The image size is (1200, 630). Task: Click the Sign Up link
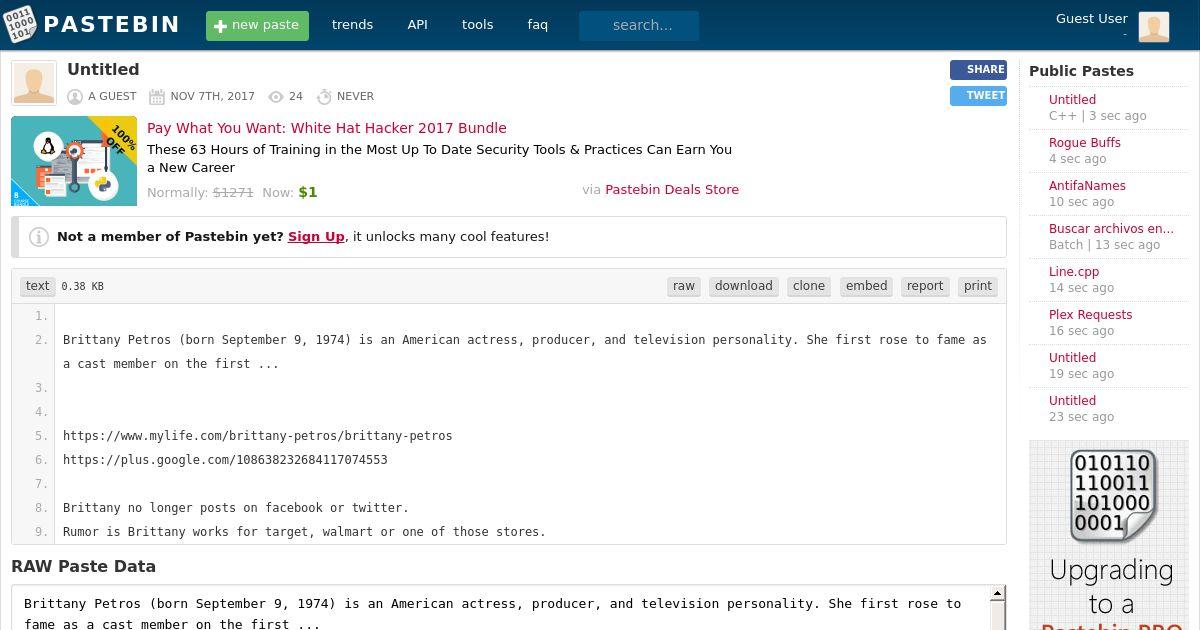click(316, 237)
